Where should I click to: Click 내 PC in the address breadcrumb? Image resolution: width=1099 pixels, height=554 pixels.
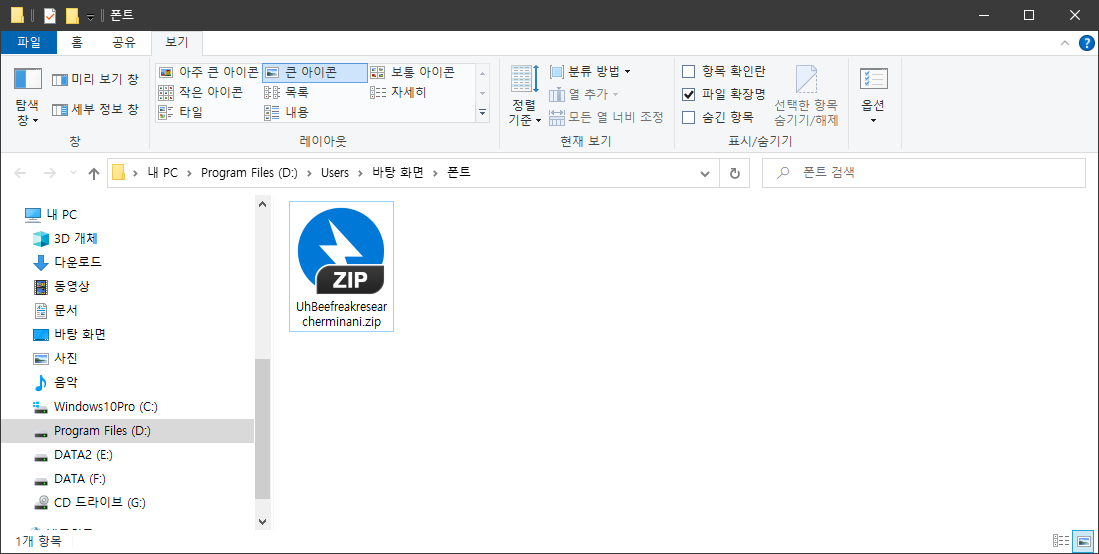pyautogui.click(x=163, y=173)
